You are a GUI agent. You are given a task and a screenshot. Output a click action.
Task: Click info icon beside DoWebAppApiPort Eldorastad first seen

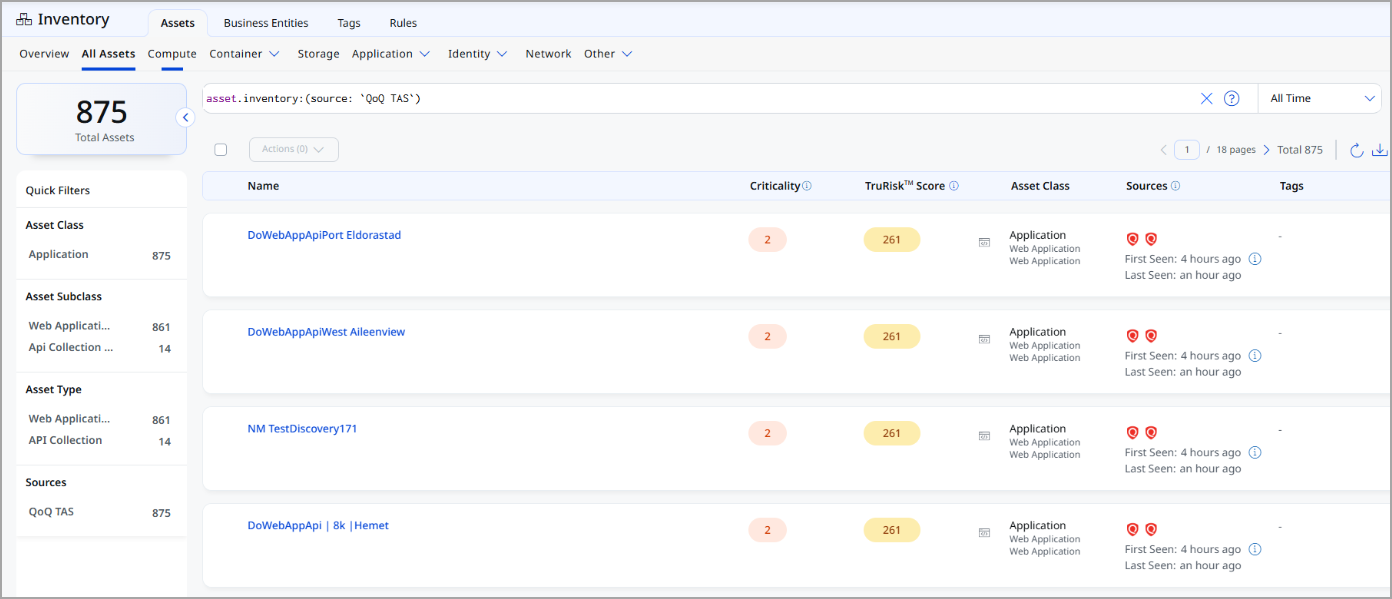1255,259
